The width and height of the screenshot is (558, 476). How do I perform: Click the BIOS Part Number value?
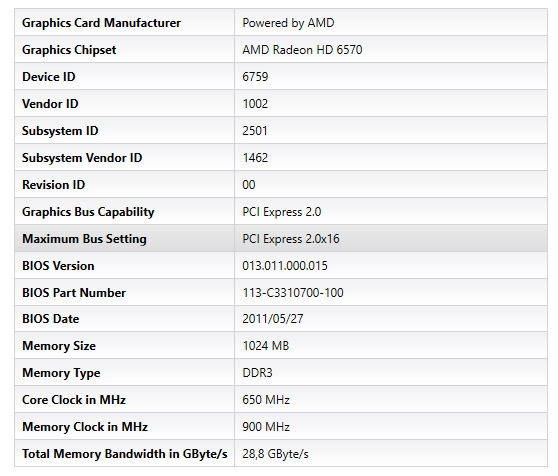coord(293,293)
